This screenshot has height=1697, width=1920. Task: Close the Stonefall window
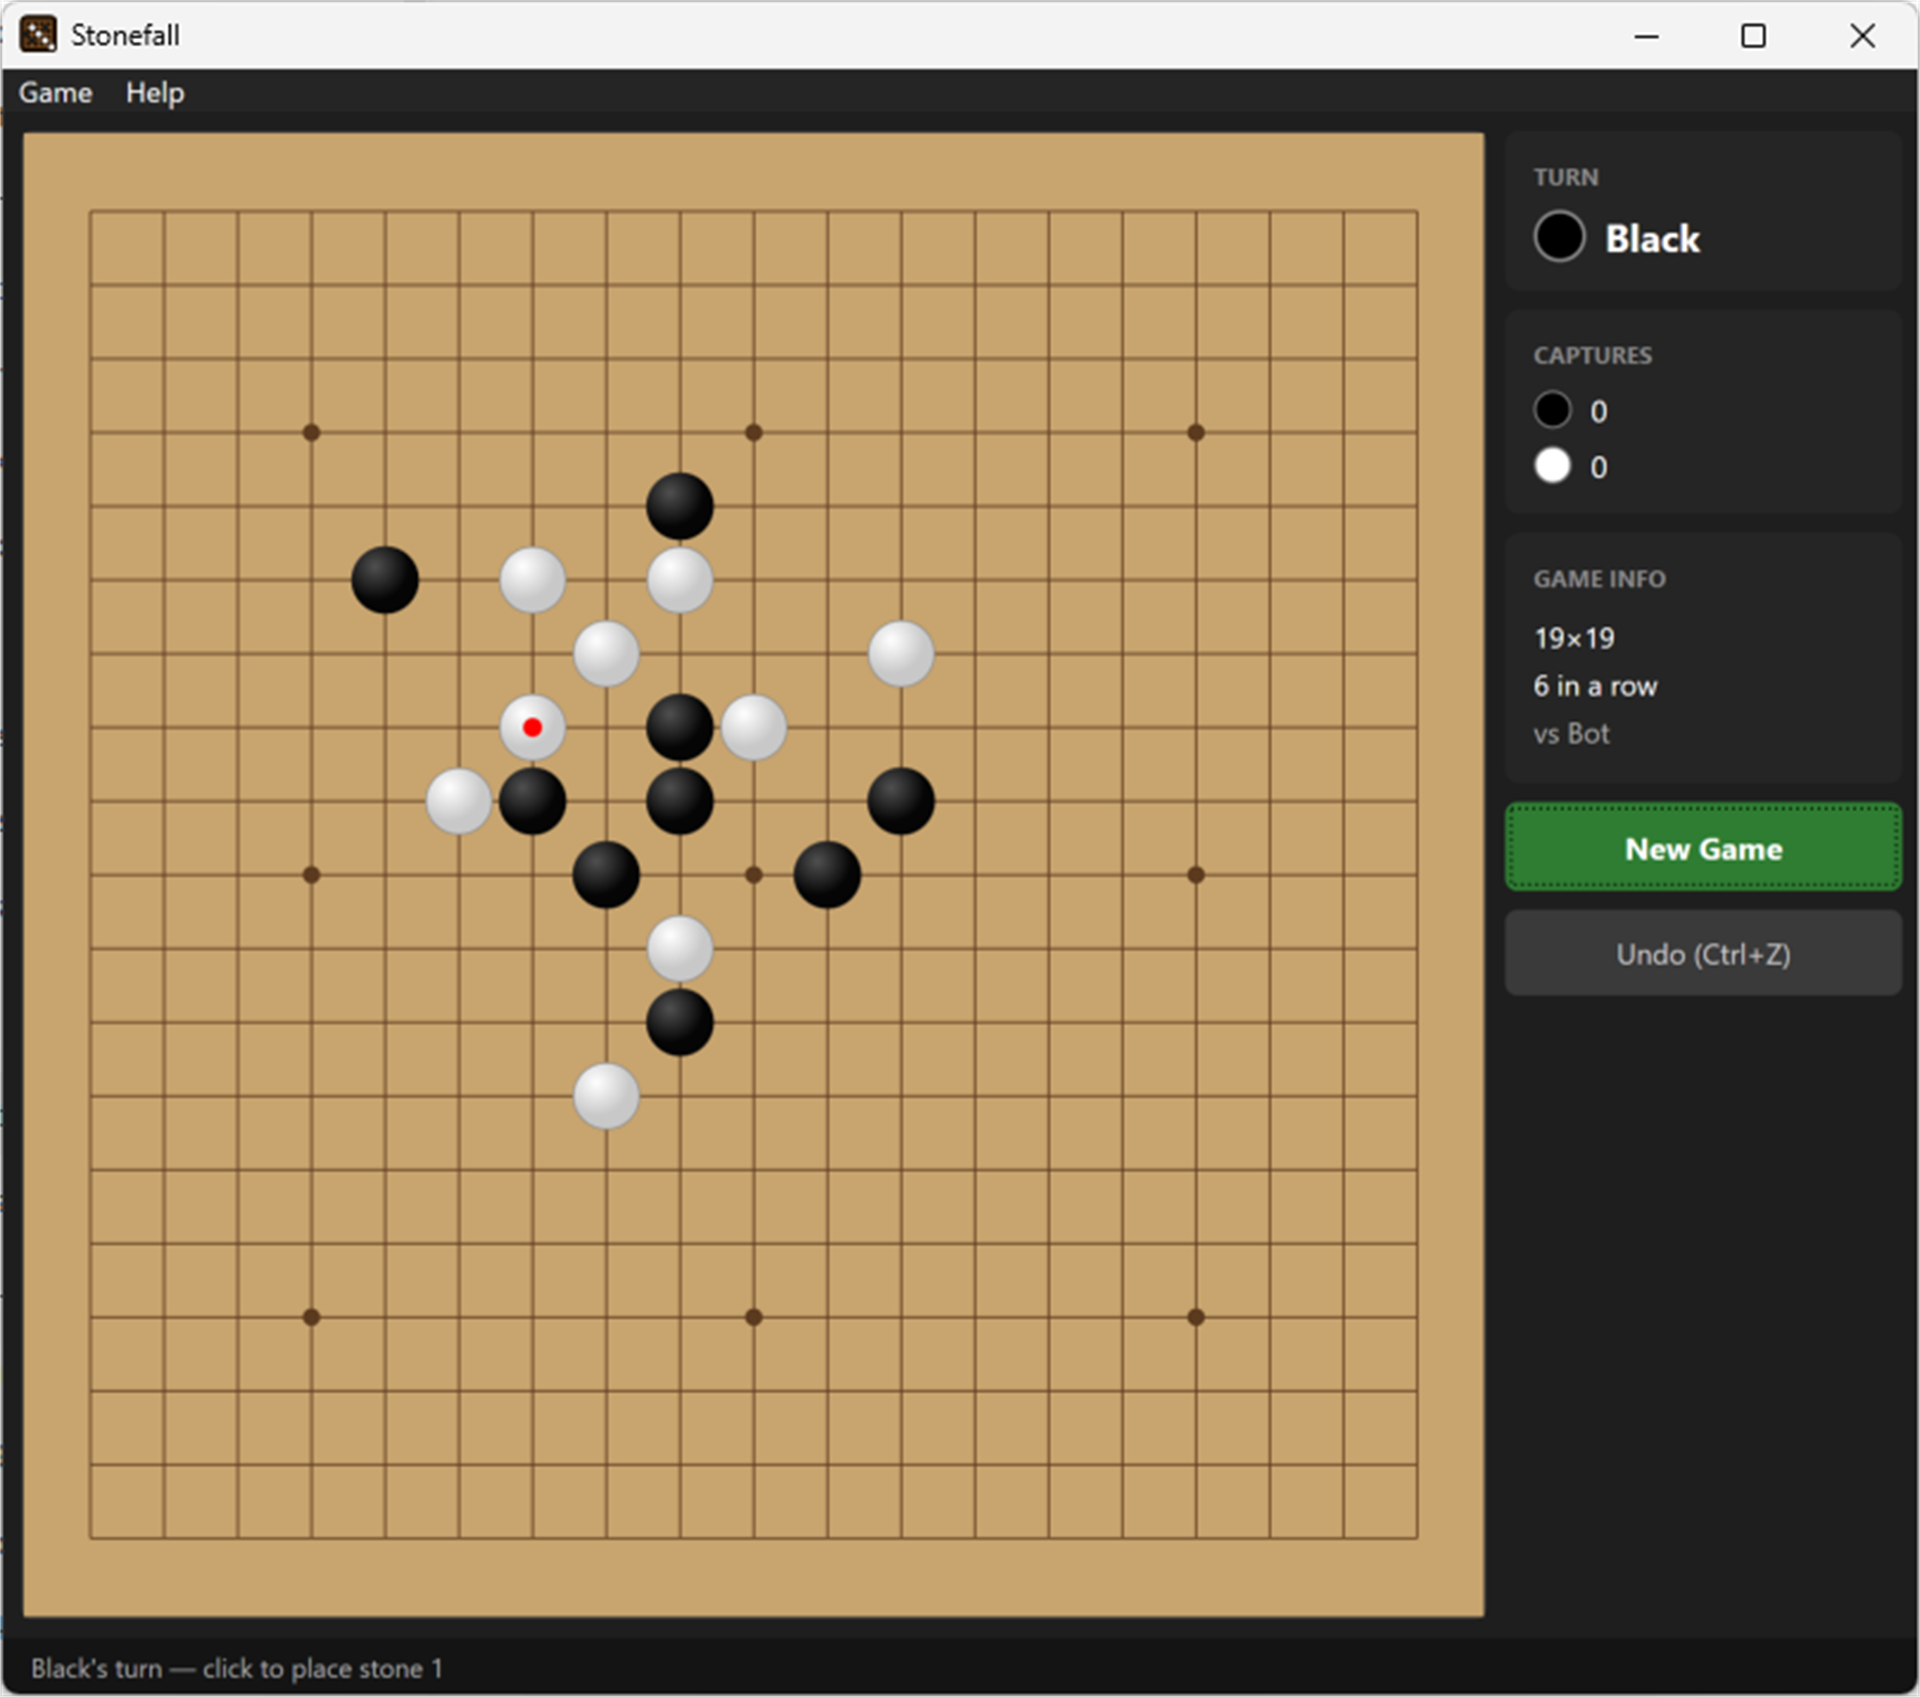[1862, 36]
